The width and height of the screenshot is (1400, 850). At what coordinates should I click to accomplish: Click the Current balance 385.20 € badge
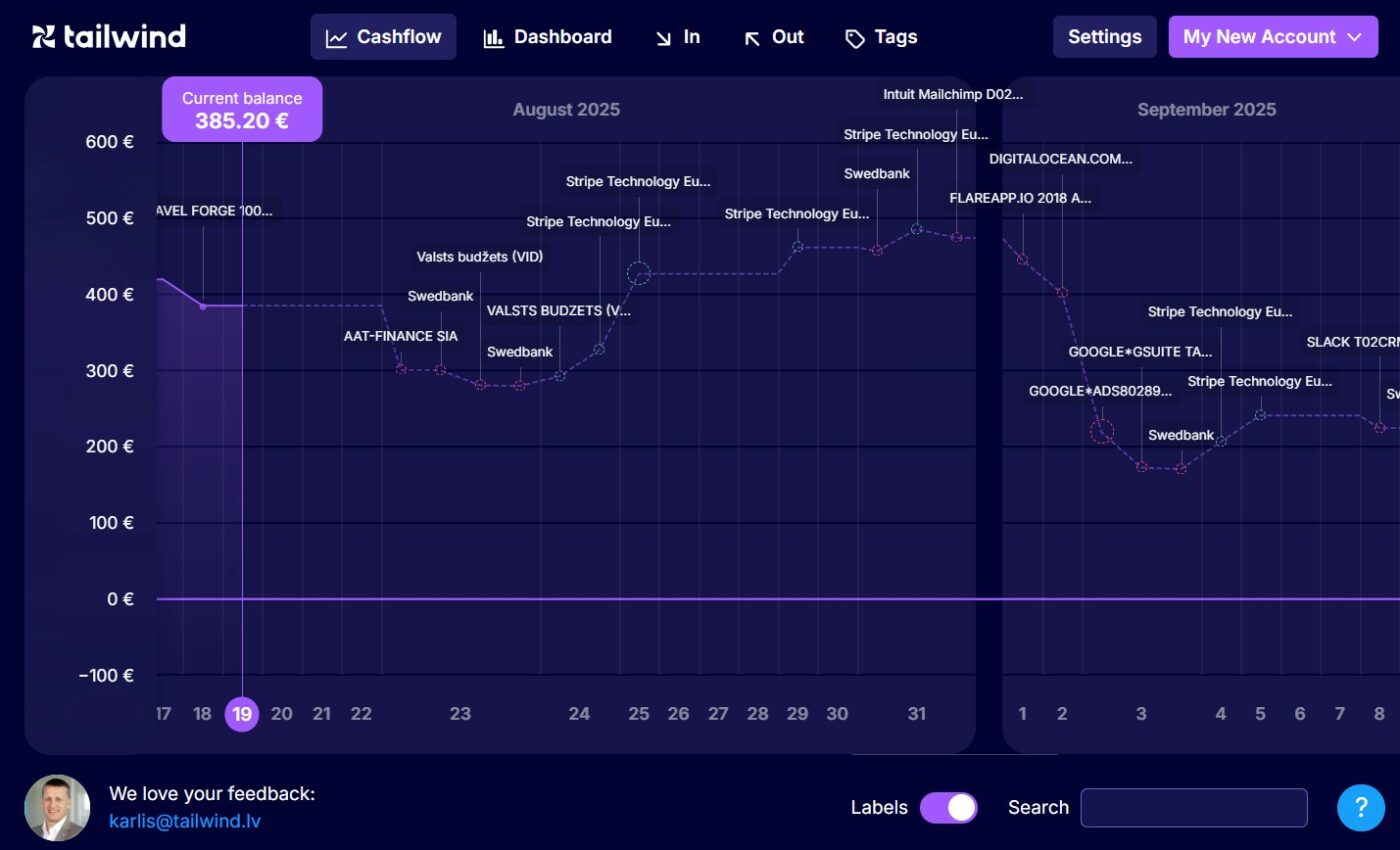coord(242,109)
